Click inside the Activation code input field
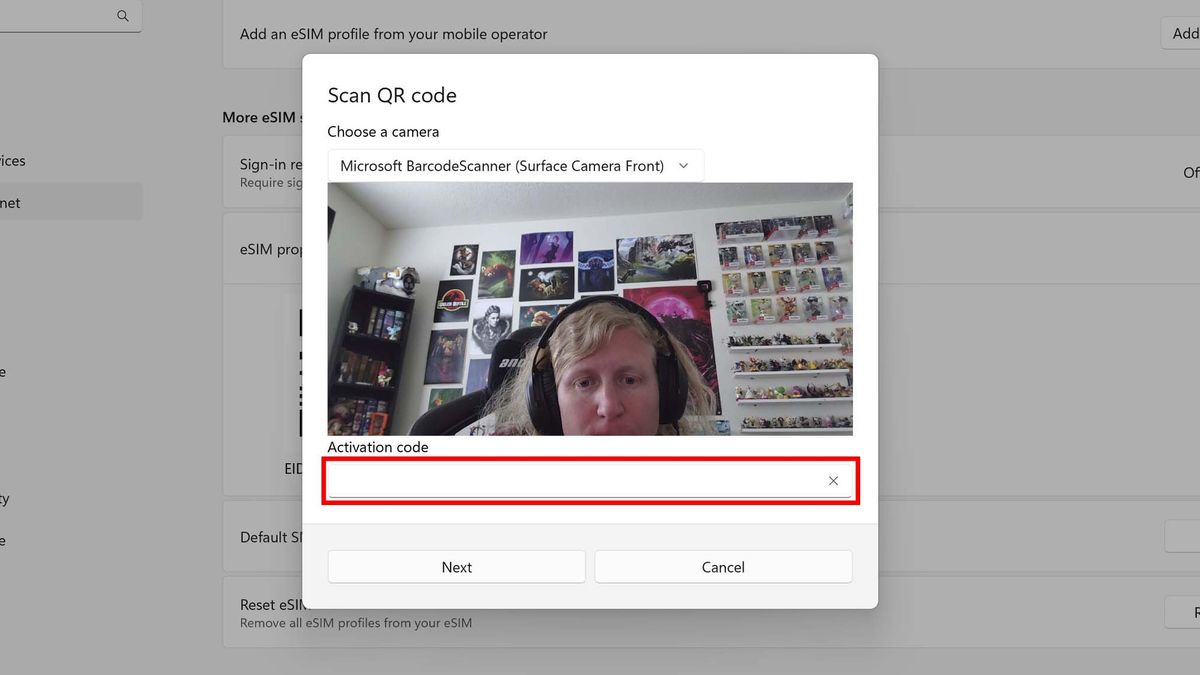 click(x=570, y=480)
